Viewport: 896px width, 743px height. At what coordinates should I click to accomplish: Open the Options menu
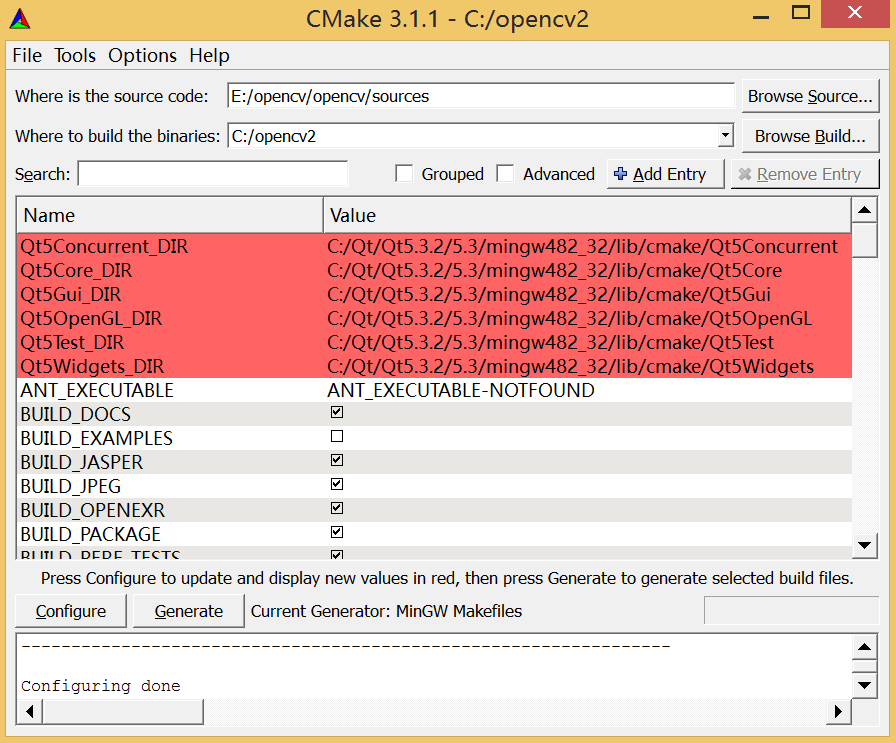(x=142, y=55)
